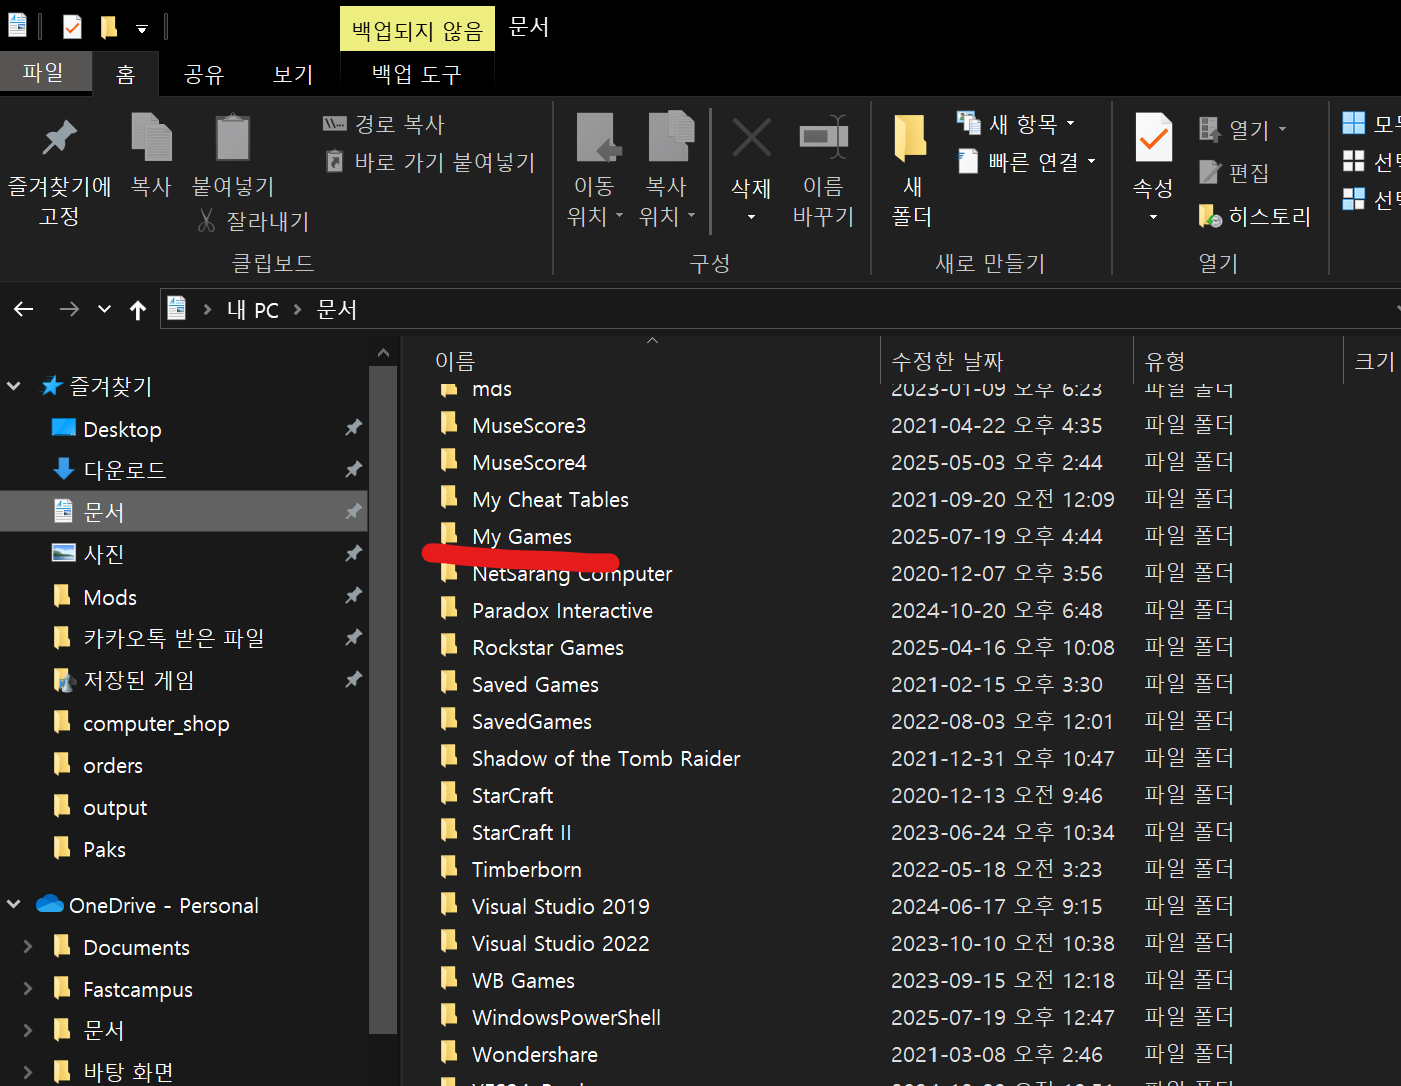Switch to the 공유 ribbon tab
Viewport: 1401px width, 1086px height.
(204, 74)
